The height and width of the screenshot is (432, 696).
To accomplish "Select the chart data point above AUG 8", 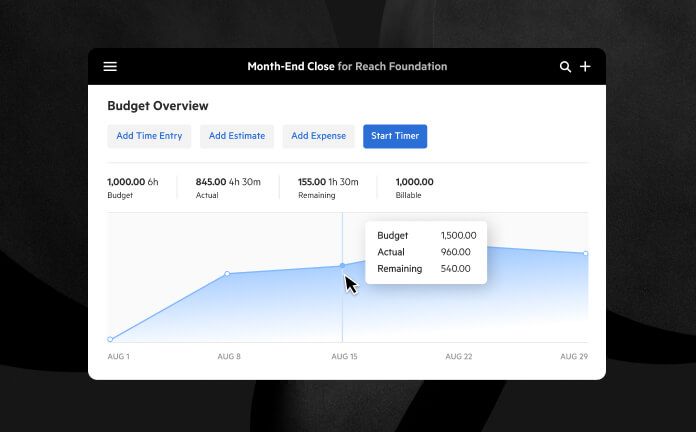I will pos(227,273).
